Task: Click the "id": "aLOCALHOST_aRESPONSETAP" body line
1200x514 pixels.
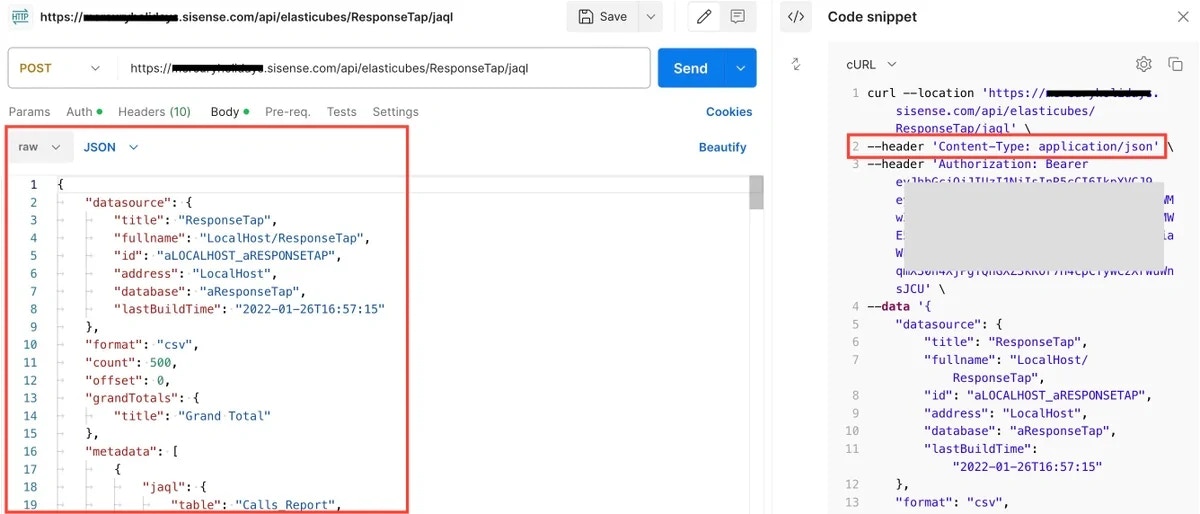Action: (x=227, y=255)
